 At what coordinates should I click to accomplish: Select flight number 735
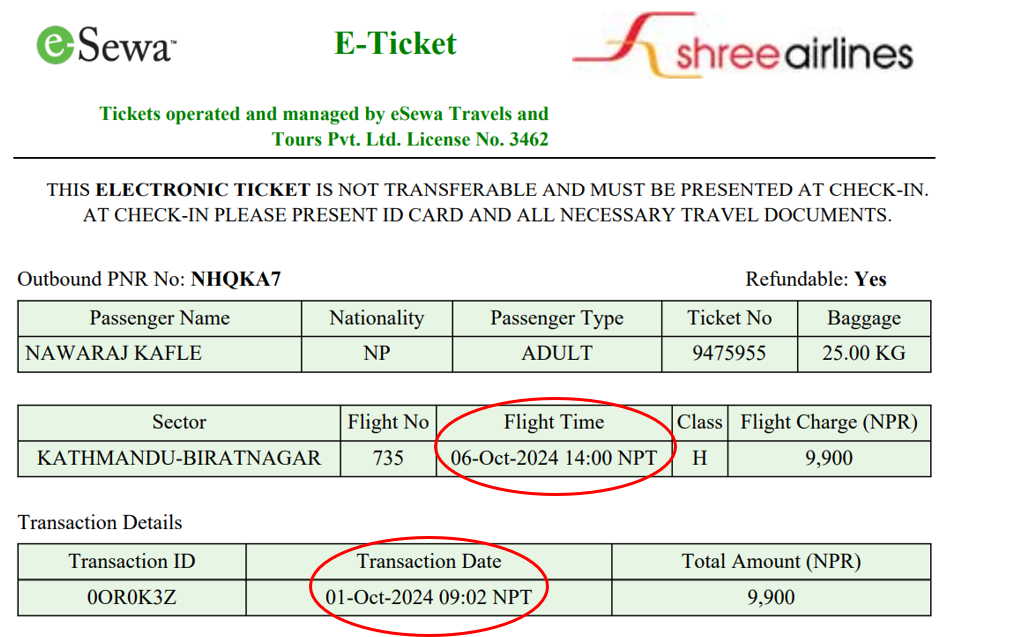(x=387, y=458)
